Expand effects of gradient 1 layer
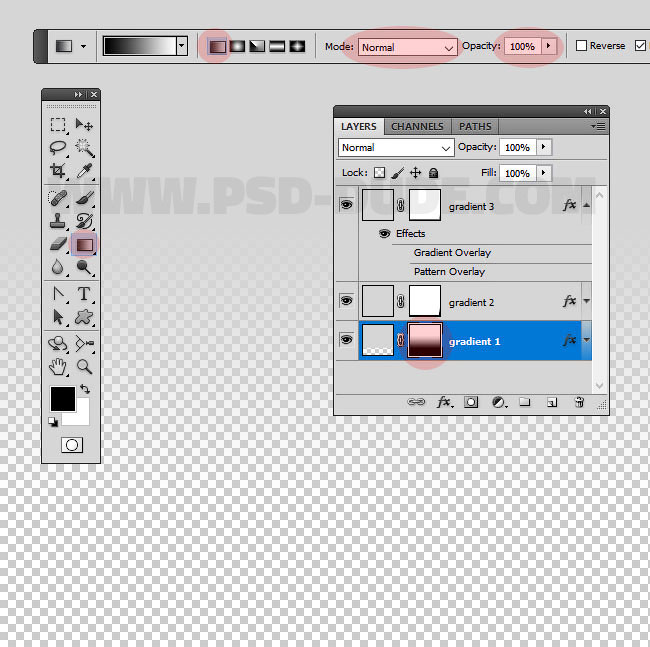 pyautogui.click(x=587, y=340)
